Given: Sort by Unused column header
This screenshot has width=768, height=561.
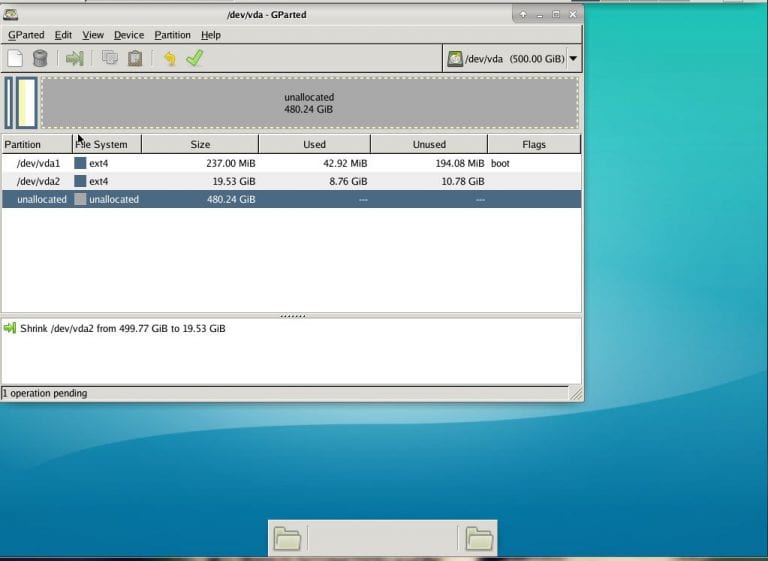Looking at the screenshot, I should pos(429,145).
